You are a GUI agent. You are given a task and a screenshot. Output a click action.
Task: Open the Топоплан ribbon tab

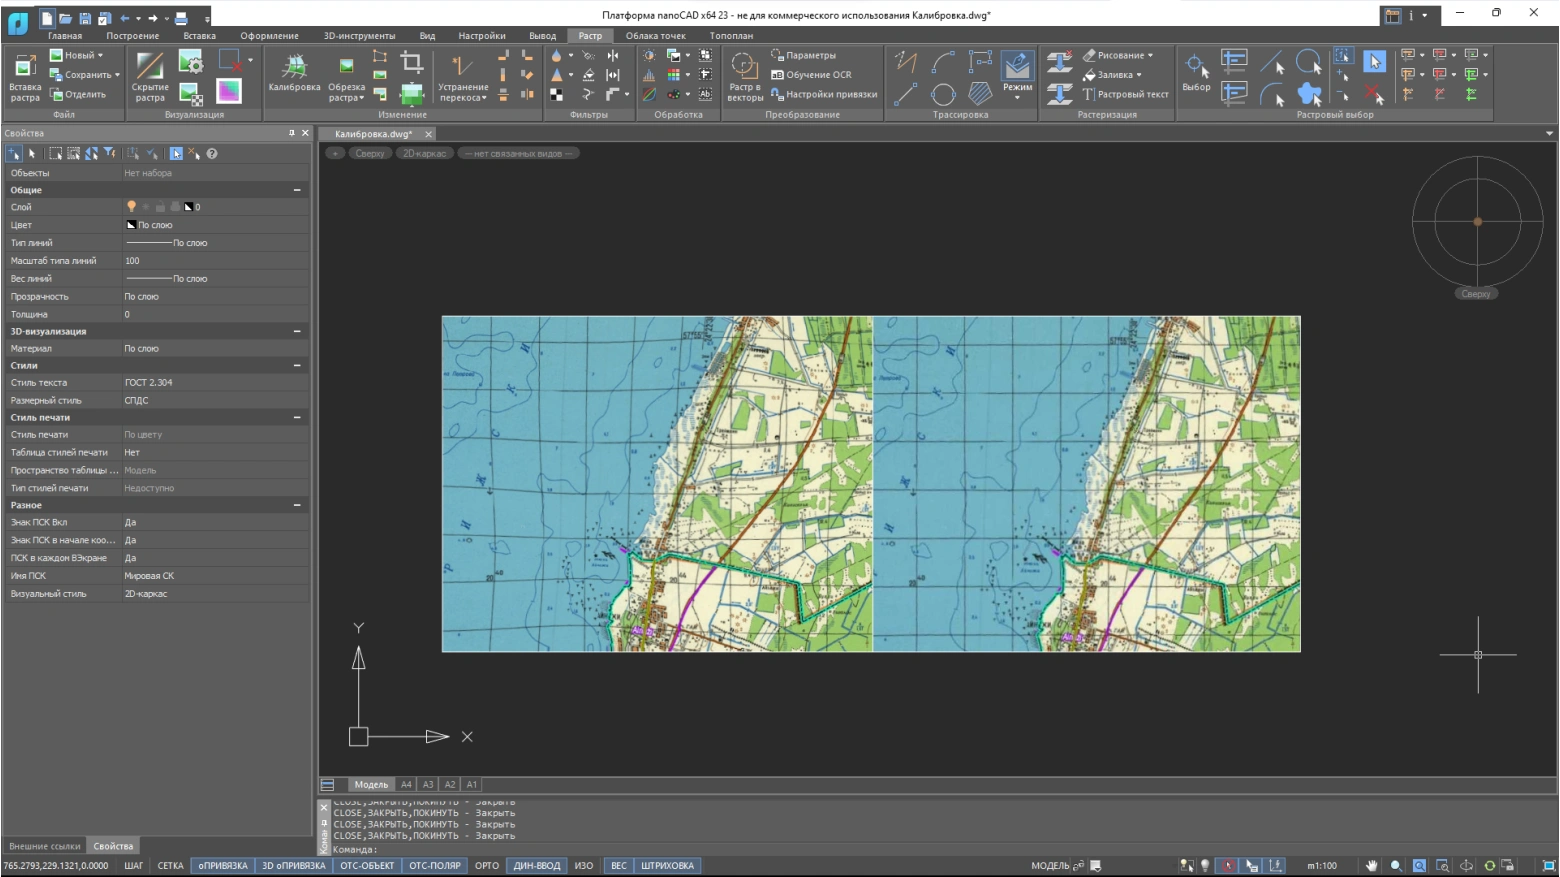(x=731, y=36)
